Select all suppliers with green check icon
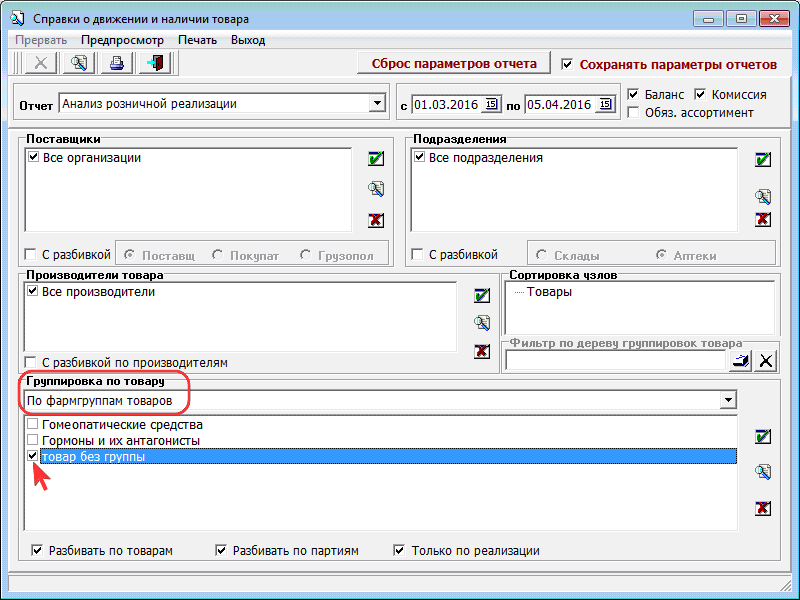 (x=376, y=158)
